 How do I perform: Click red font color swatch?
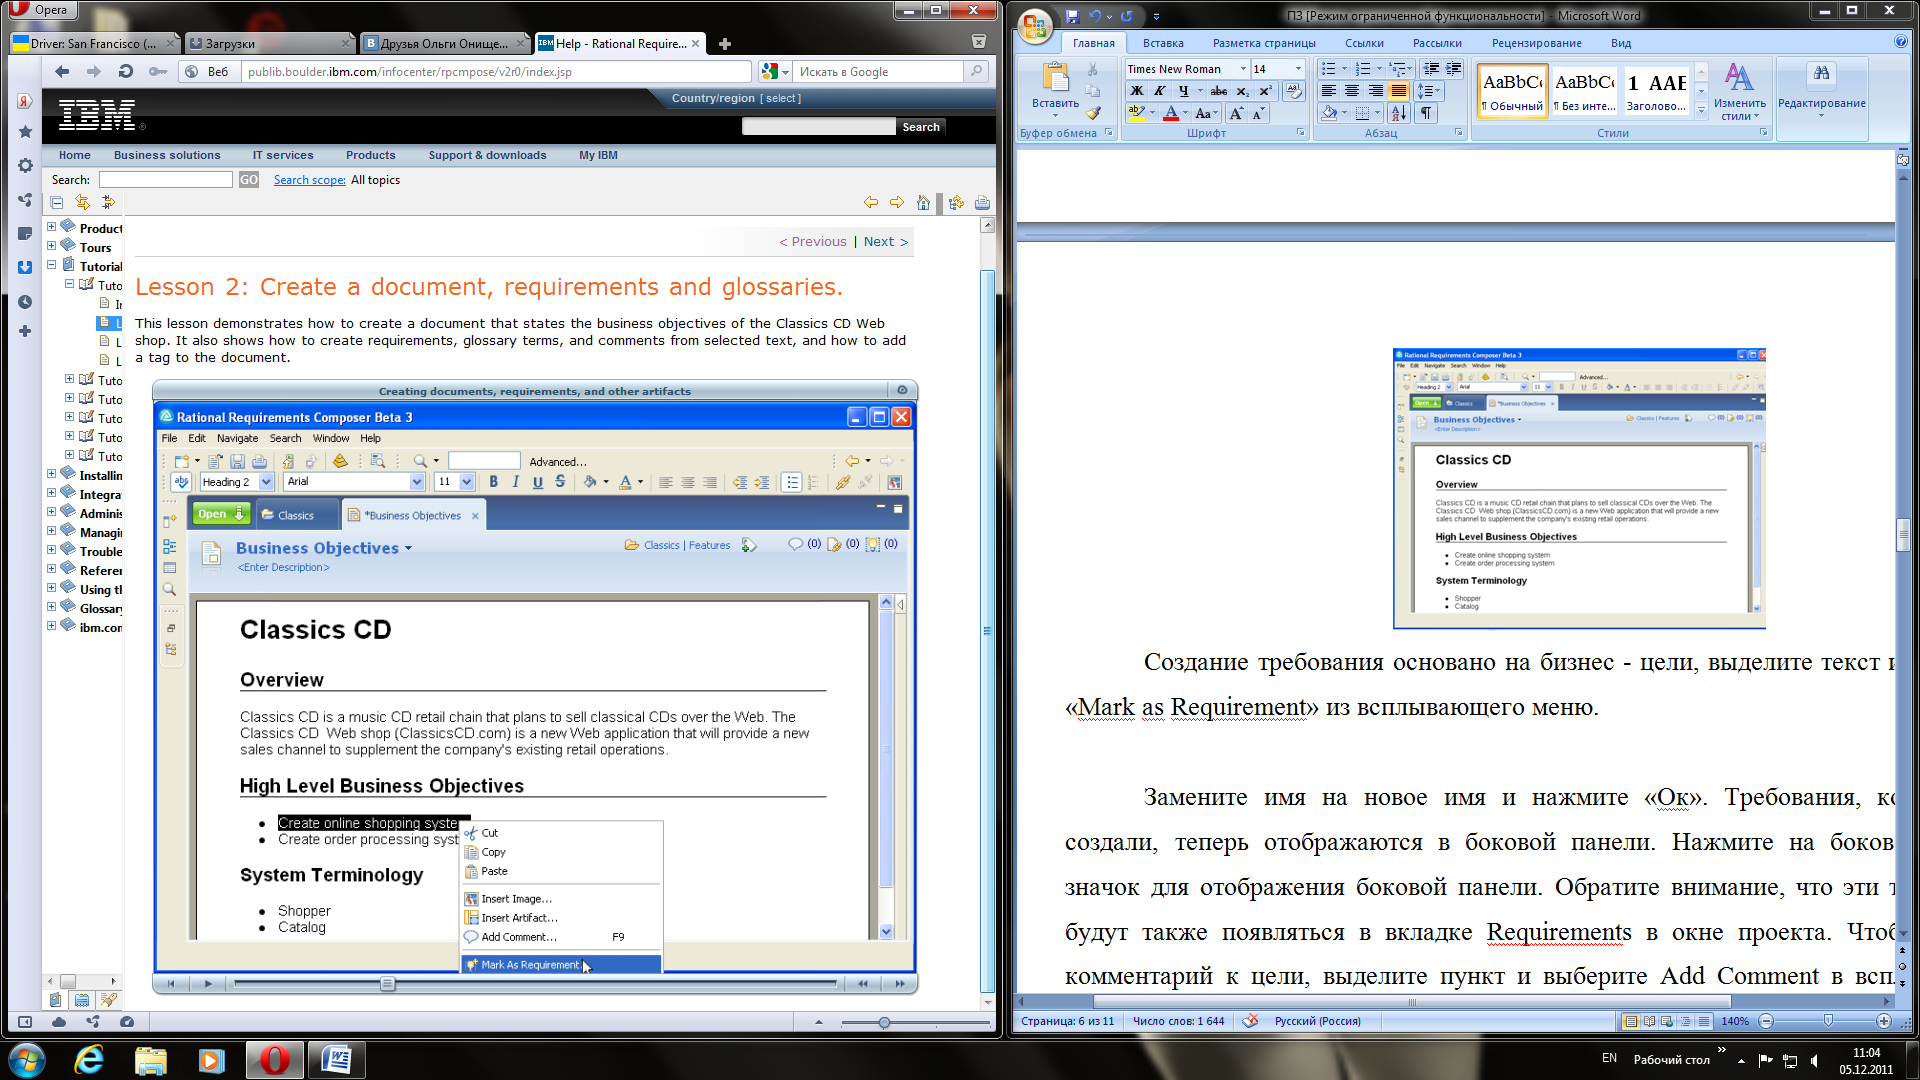tap(1171, 114)
